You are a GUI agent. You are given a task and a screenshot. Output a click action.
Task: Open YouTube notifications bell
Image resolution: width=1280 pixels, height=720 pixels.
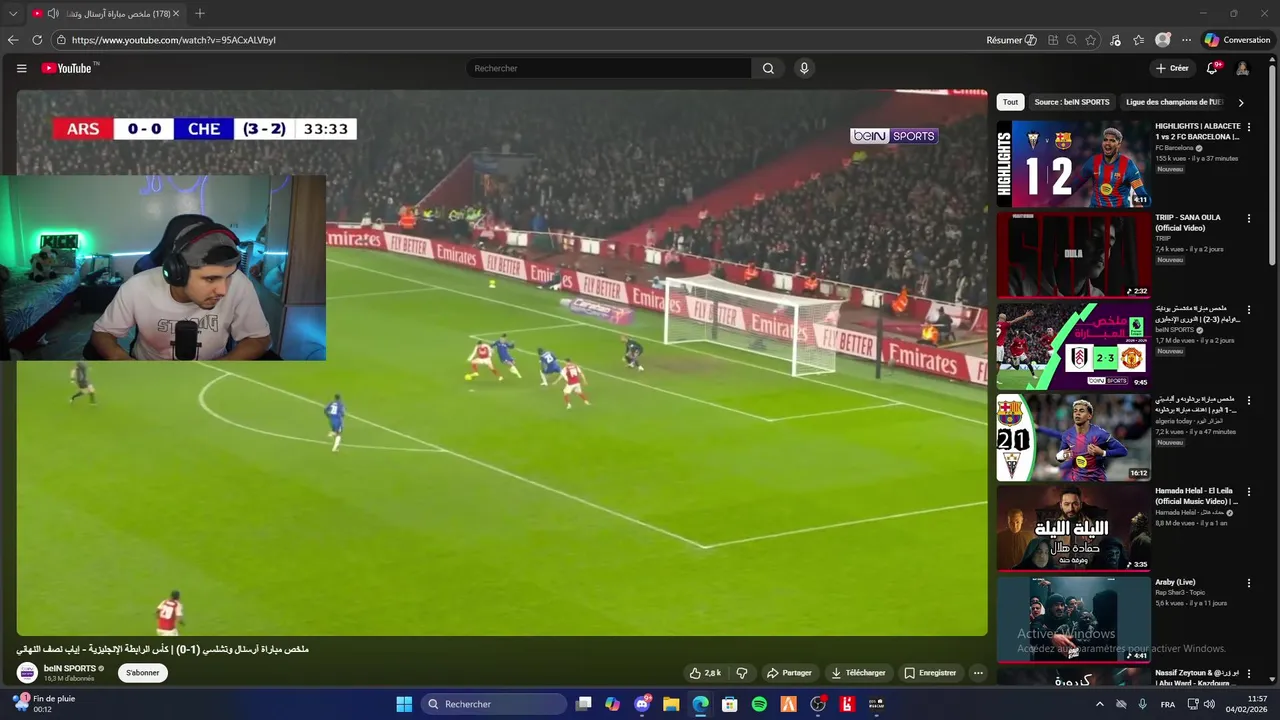(1212, 68)
